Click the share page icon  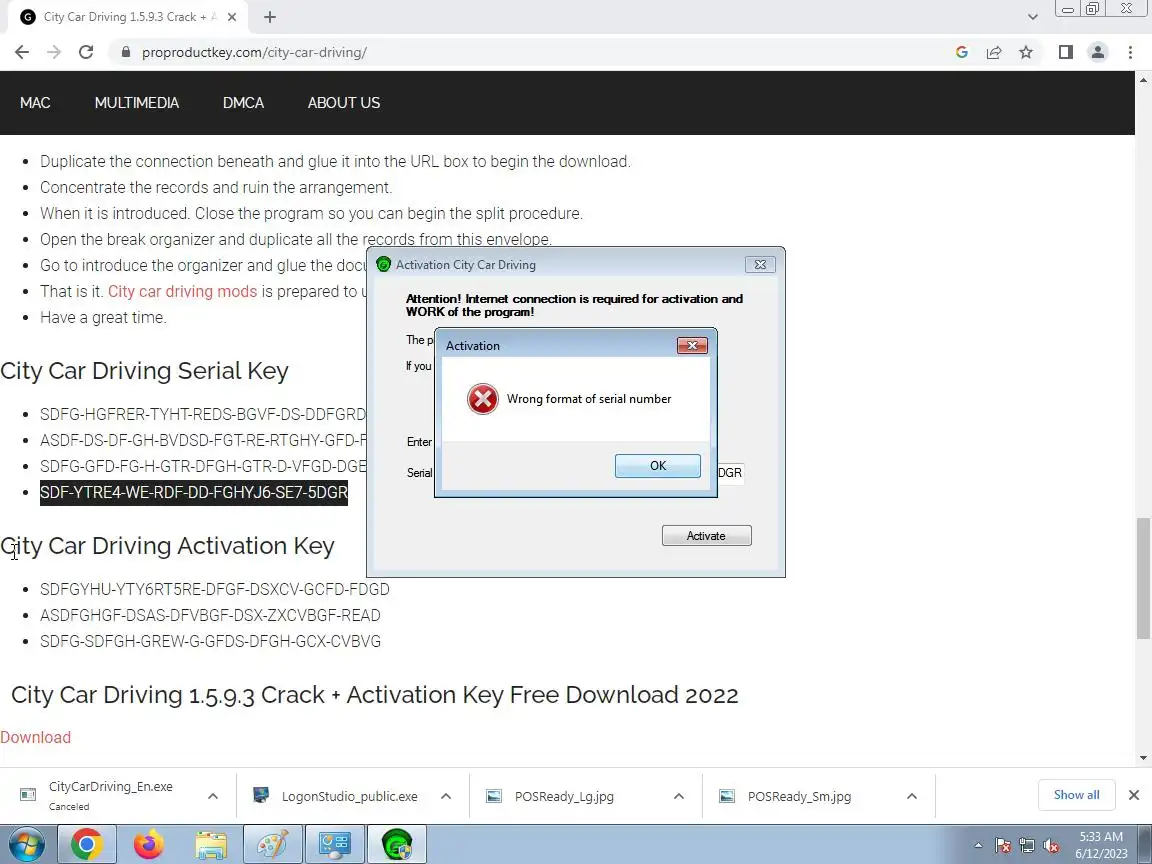(x=994, y=52)
